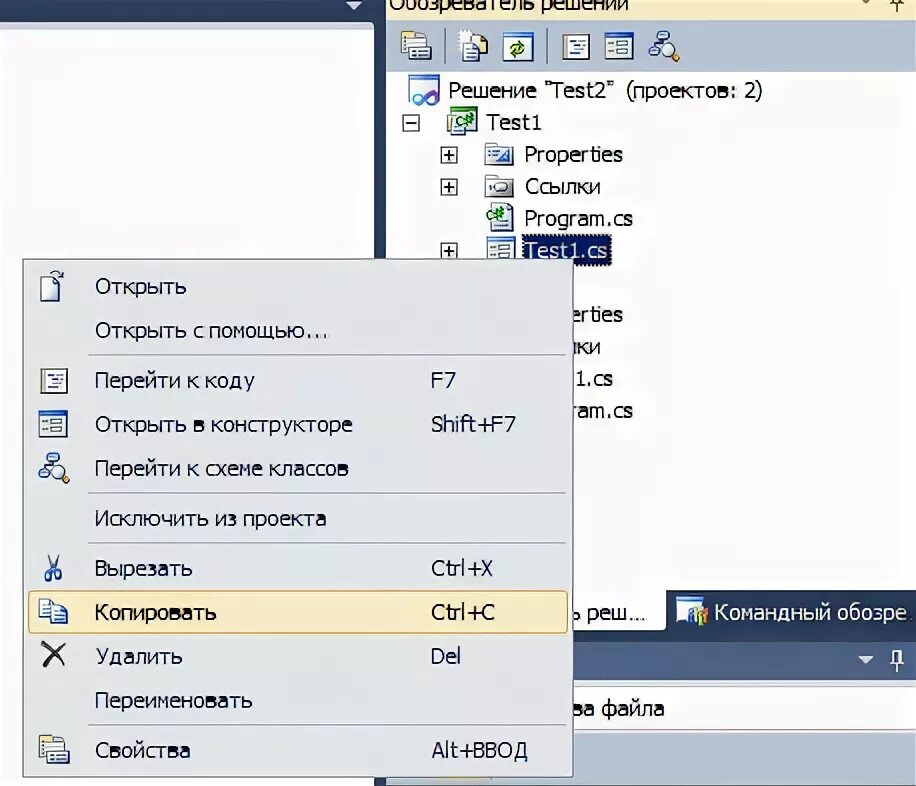Select Перейти к схеме классов menu item
The height and width of the screenshot is (786, 916).
point(297,468)
